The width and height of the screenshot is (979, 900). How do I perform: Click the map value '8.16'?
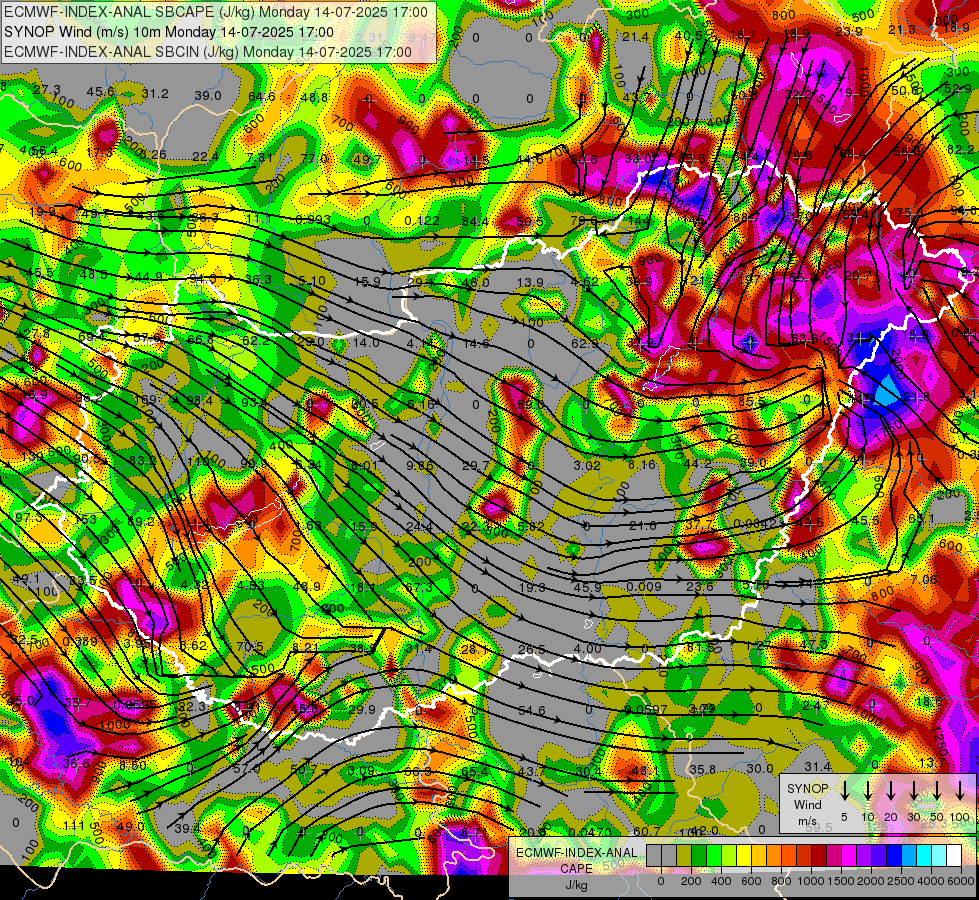tap(642, 464)
